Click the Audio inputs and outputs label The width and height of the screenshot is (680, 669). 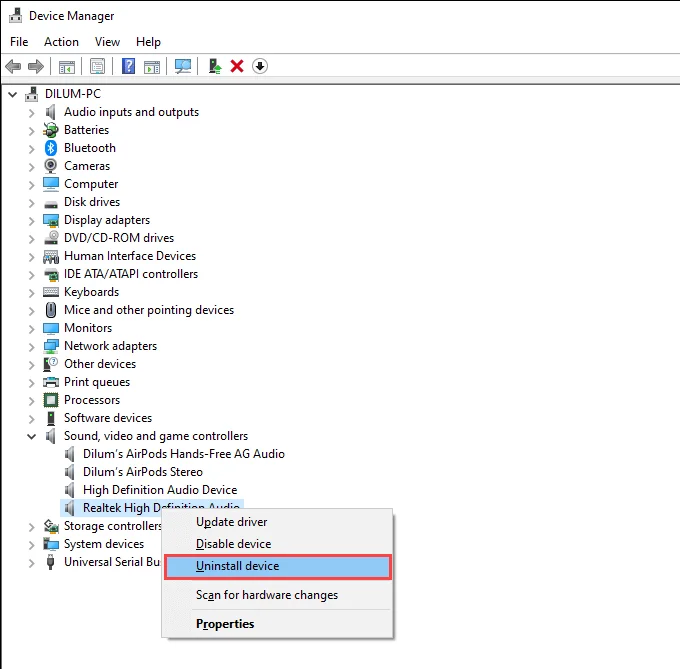click(131, 112)
